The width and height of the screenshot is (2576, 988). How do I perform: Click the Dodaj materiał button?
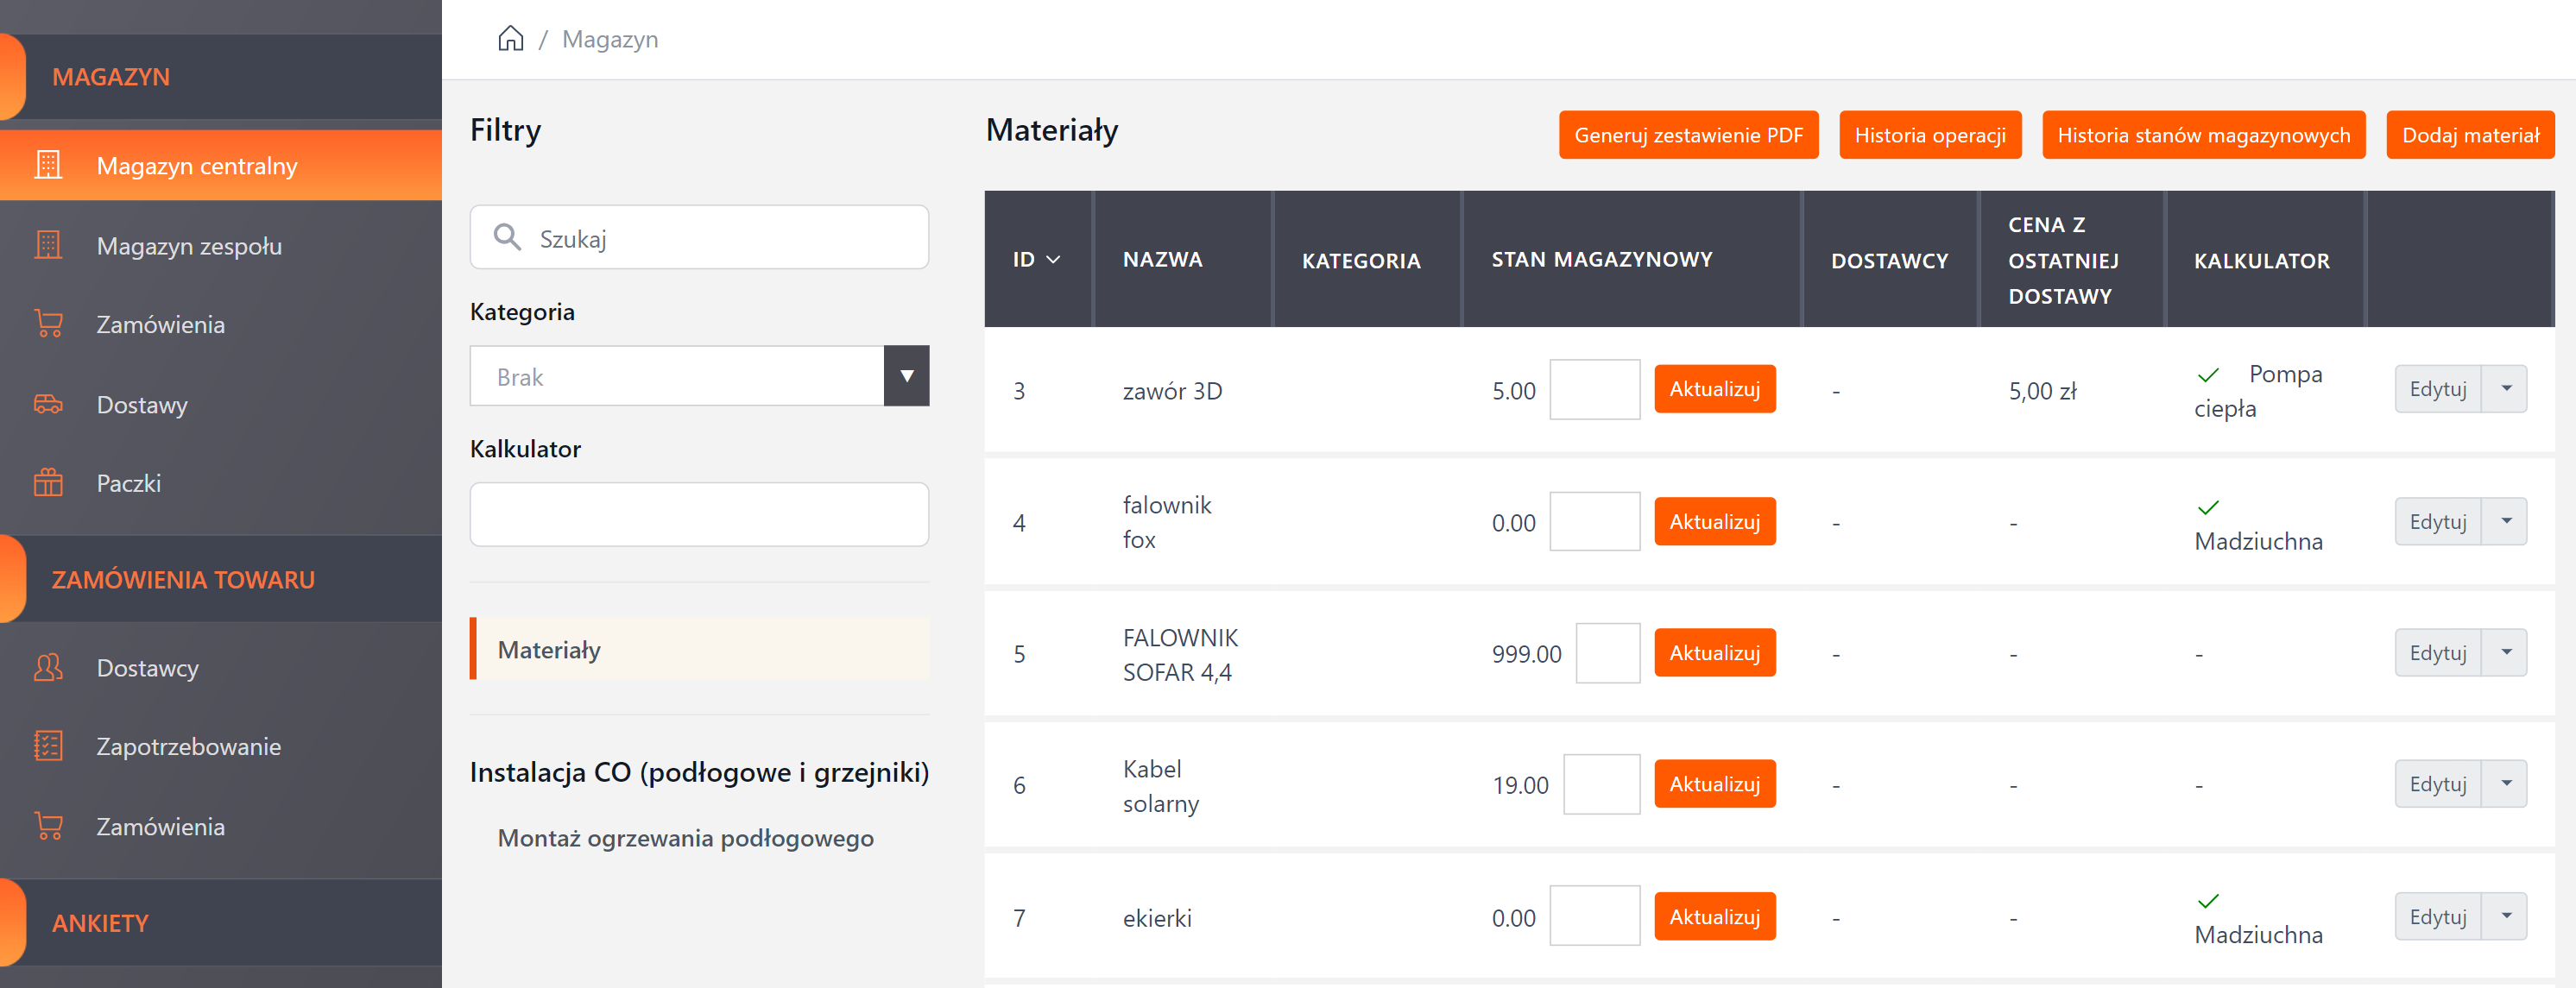[x=2469, y=135]
